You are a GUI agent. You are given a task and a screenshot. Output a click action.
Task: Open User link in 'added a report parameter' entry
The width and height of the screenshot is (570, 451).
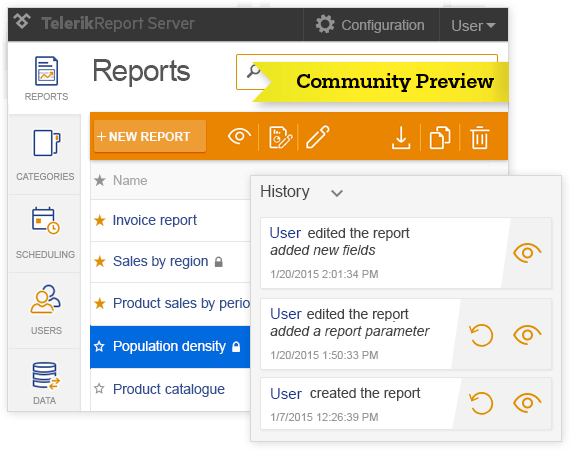286,314
